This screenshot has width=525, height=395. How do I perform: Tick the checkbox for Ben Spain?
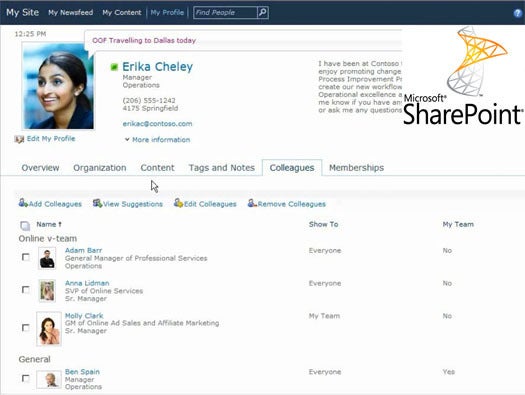coord(25,378)
